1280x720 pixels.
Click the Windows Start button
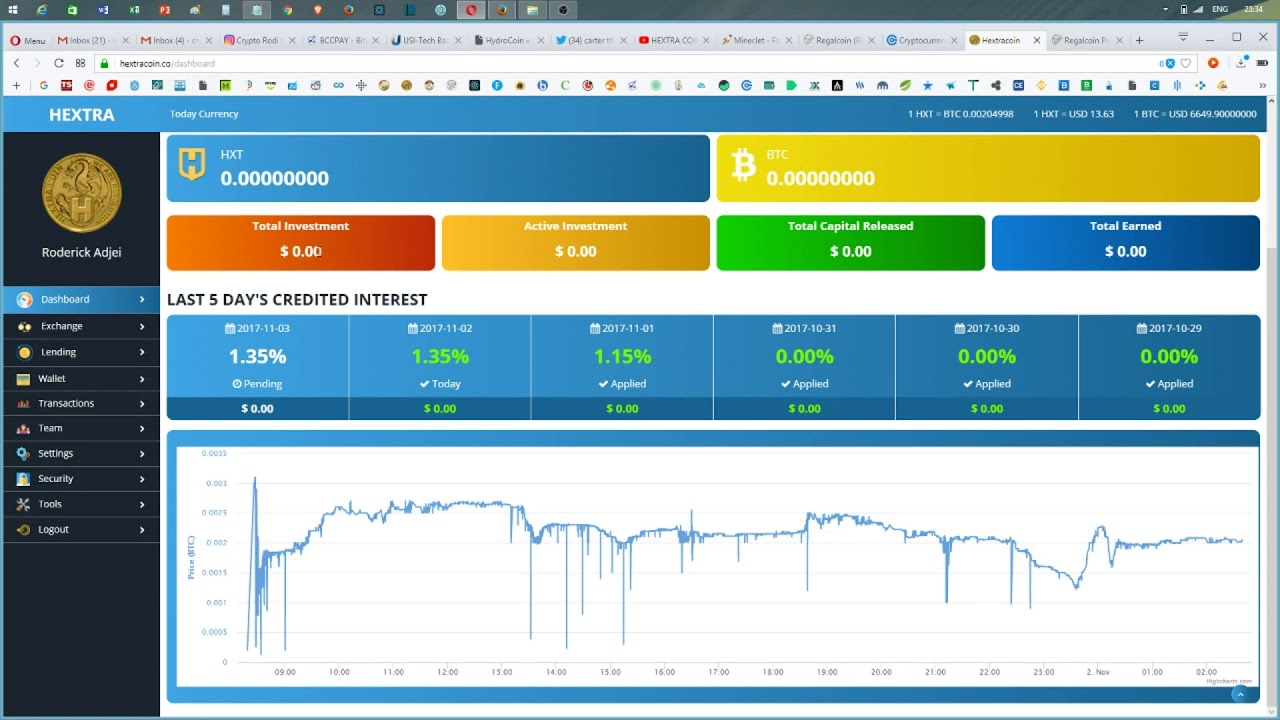12,10
